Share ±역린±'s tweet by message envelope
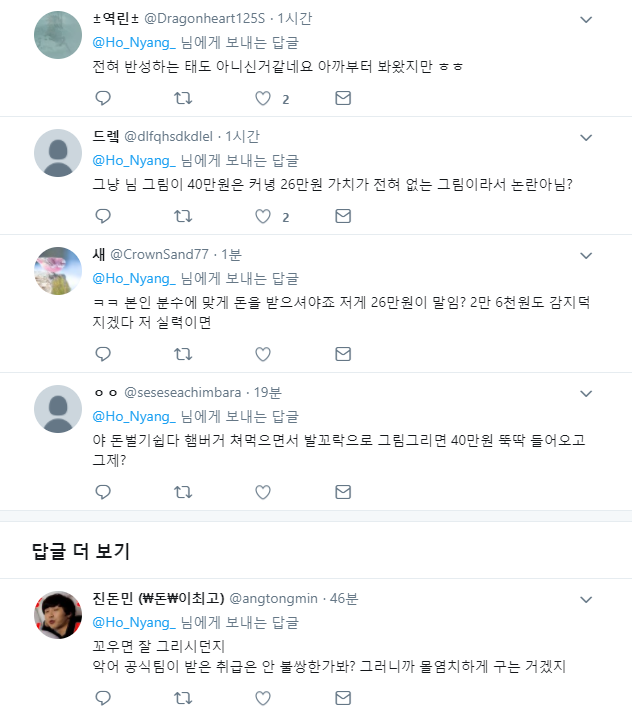The width and height of the screenshot is (632, 713). (342, 98)
